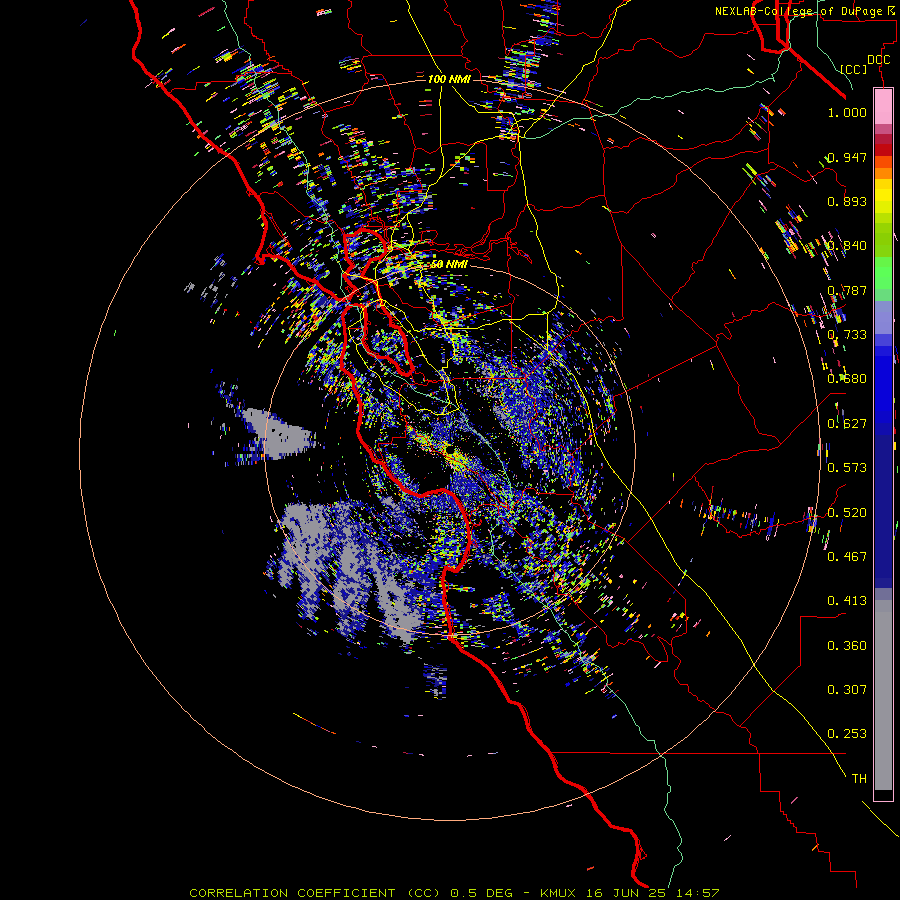Select the 0.947 scale value
Image resolution: width=900 pixels, height=900 pixels.
(847, 157)
